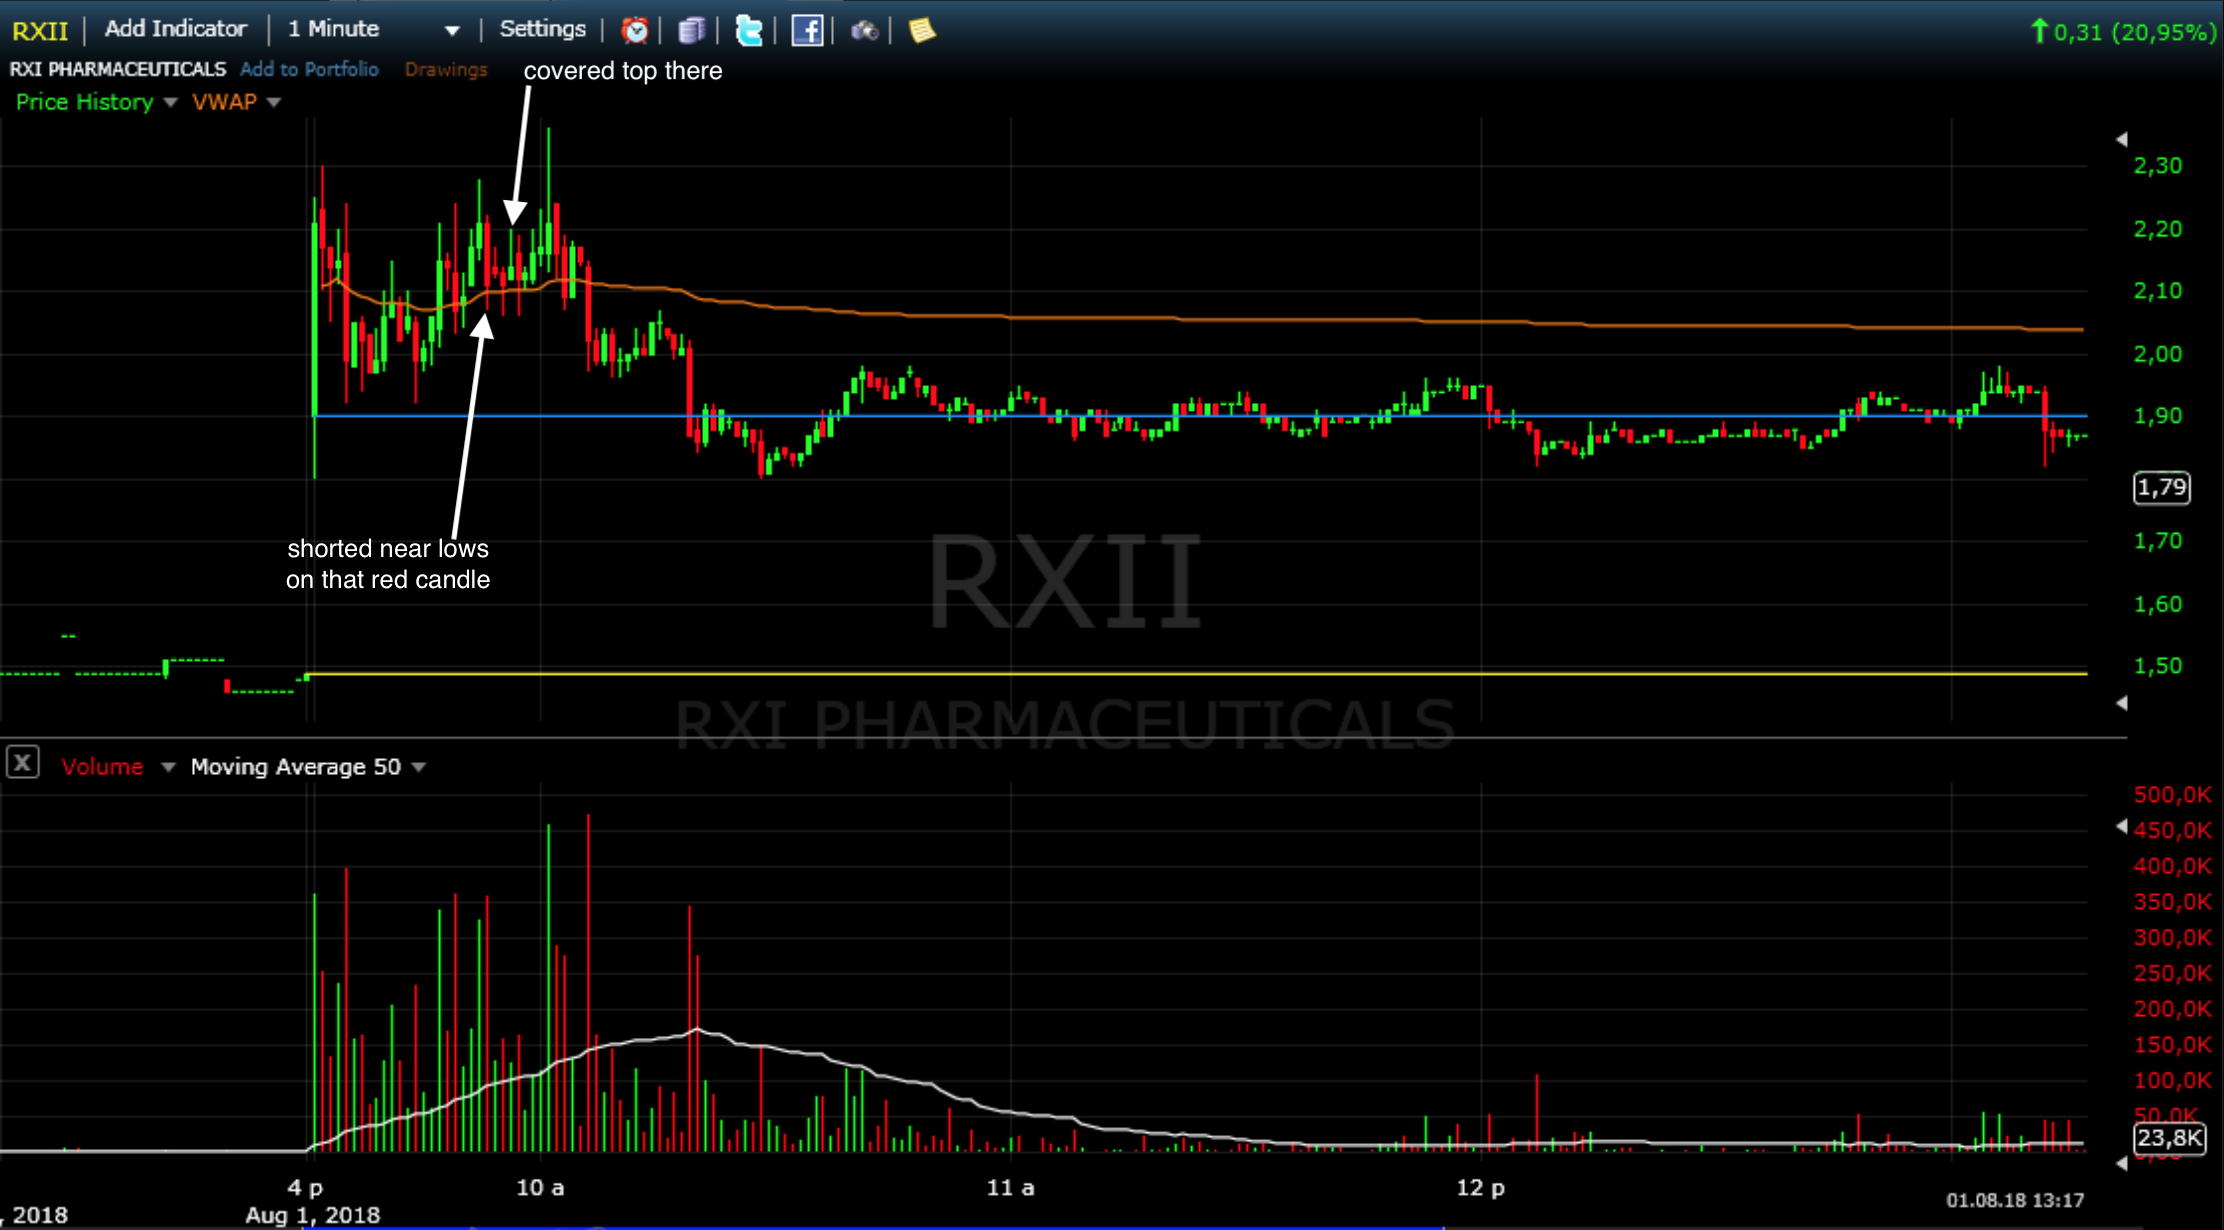Viewport: 2224px width, 1230px height.
Task: Click top-right arrow beside price scale
Action: [2121, 139]
